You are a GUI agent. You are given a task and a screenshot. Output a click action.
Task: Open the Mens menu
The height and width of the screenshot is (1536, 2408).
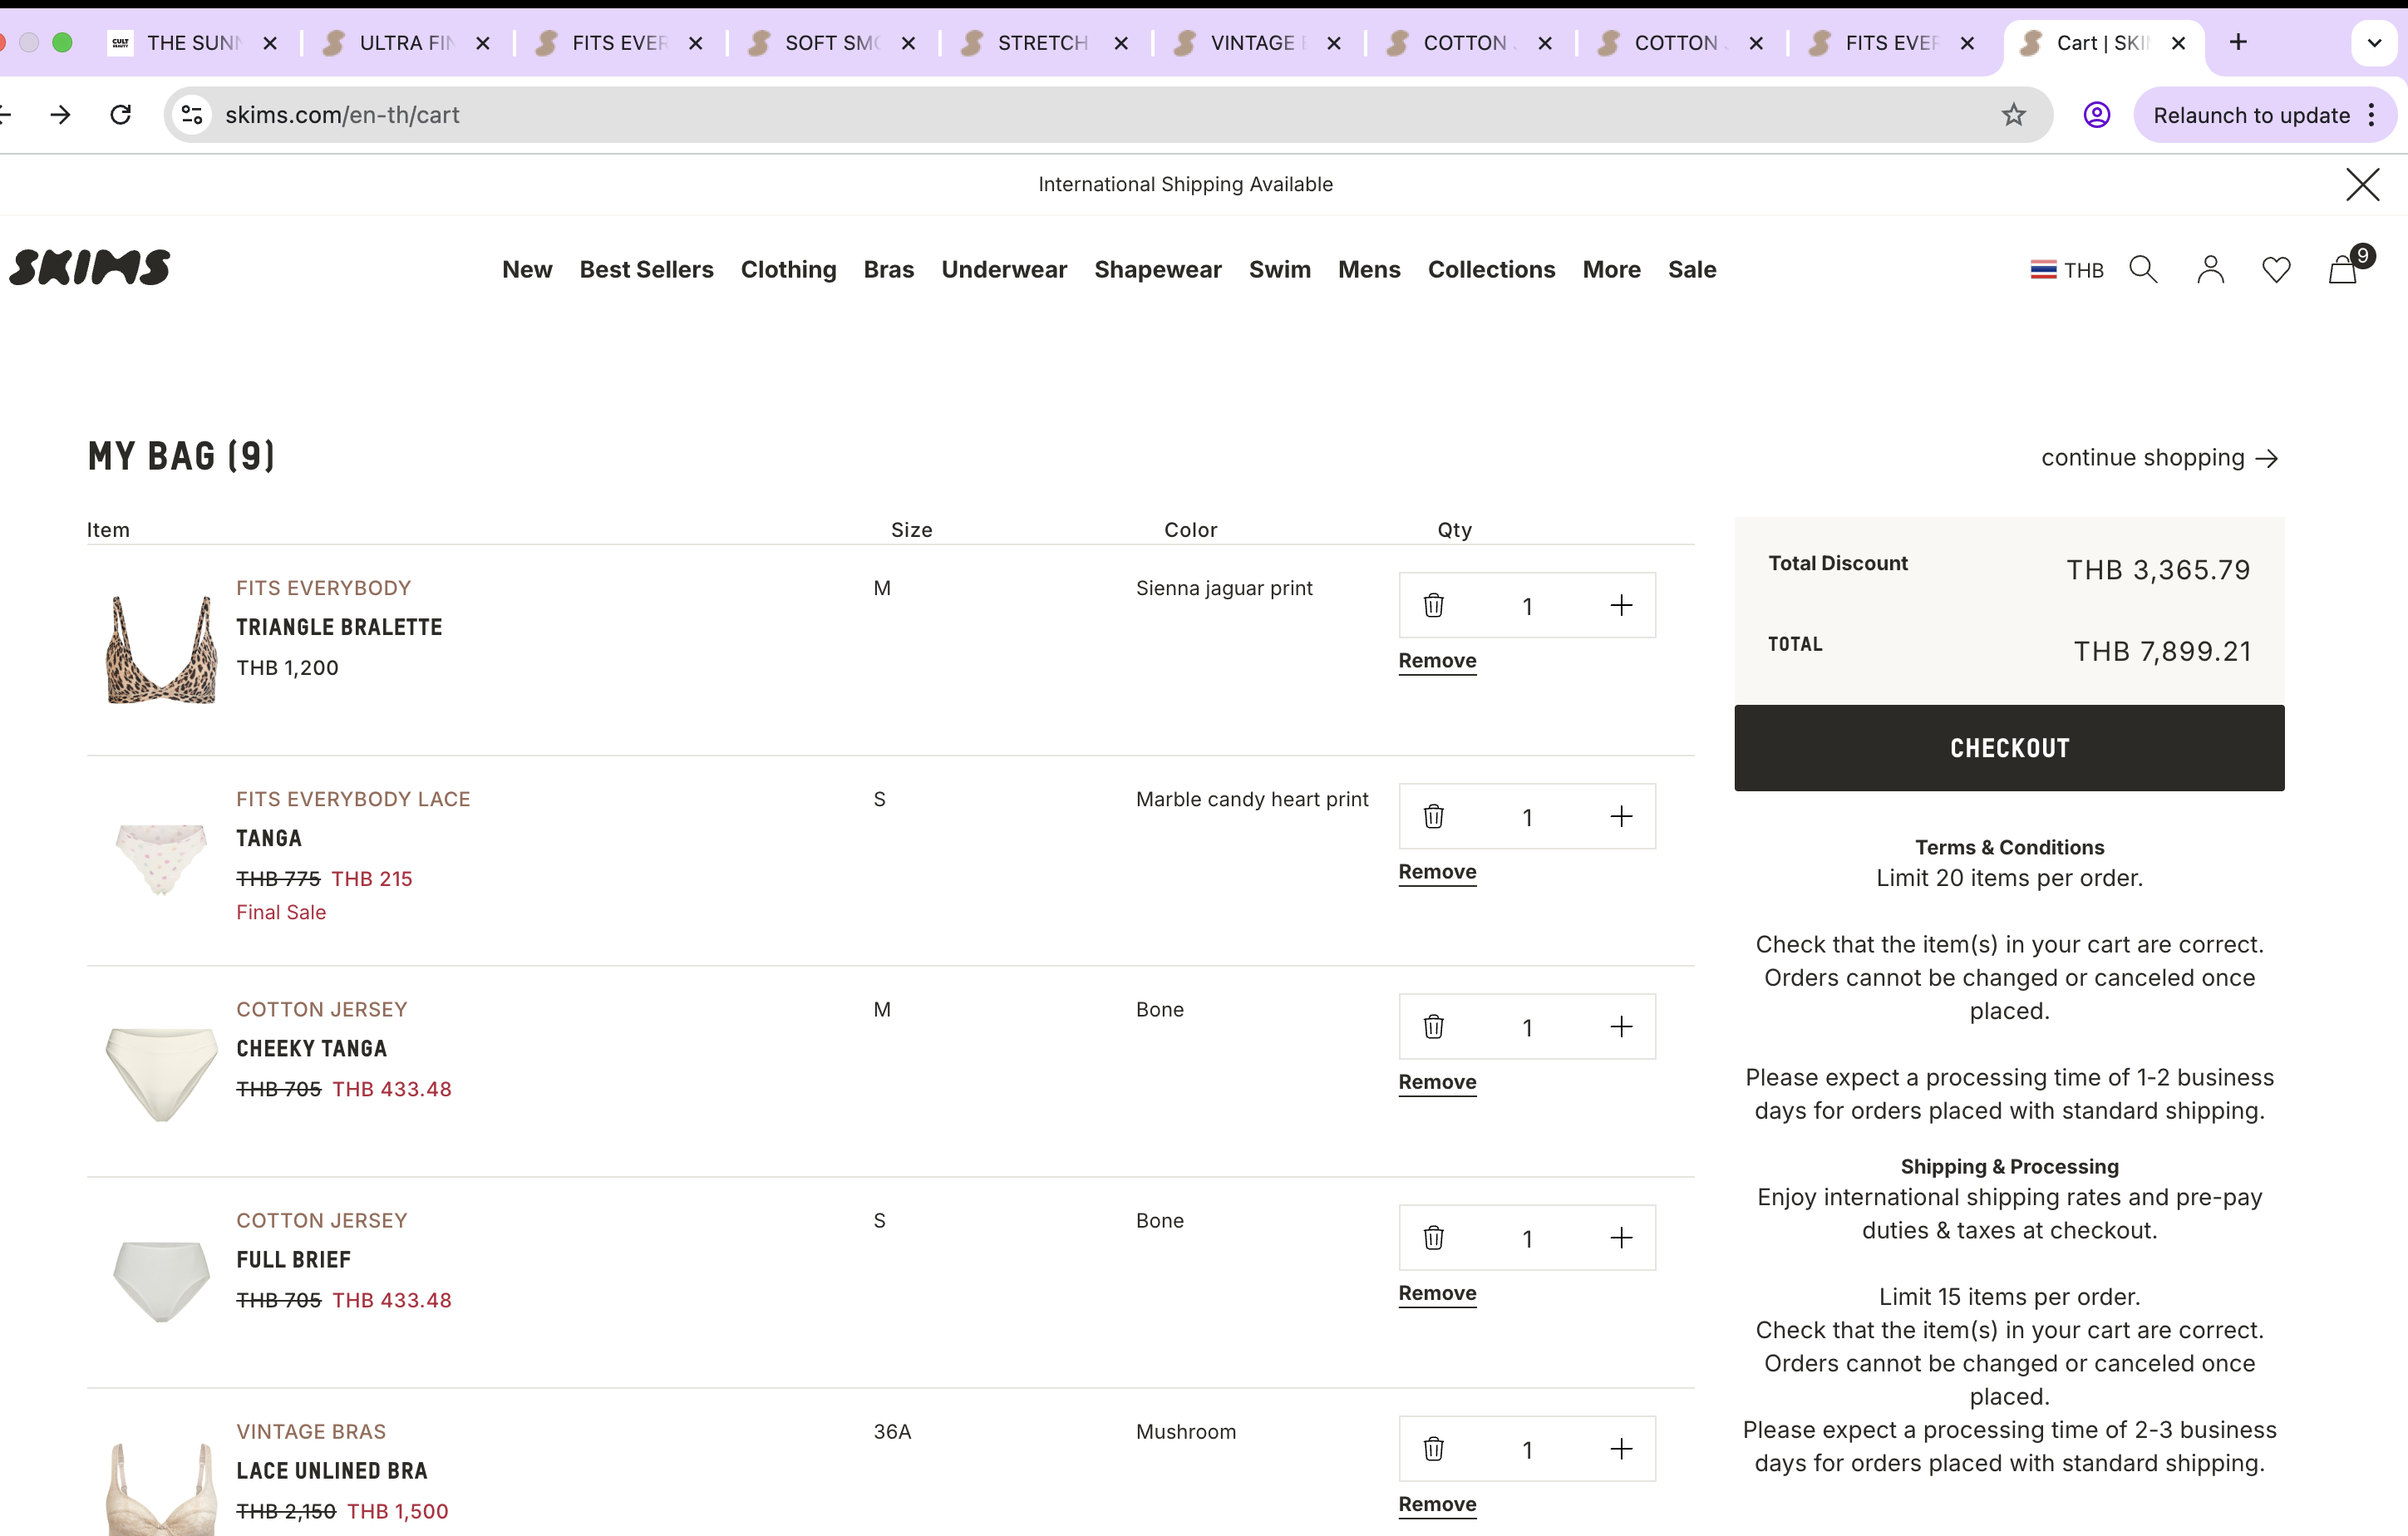click(x=1369, y=269)
